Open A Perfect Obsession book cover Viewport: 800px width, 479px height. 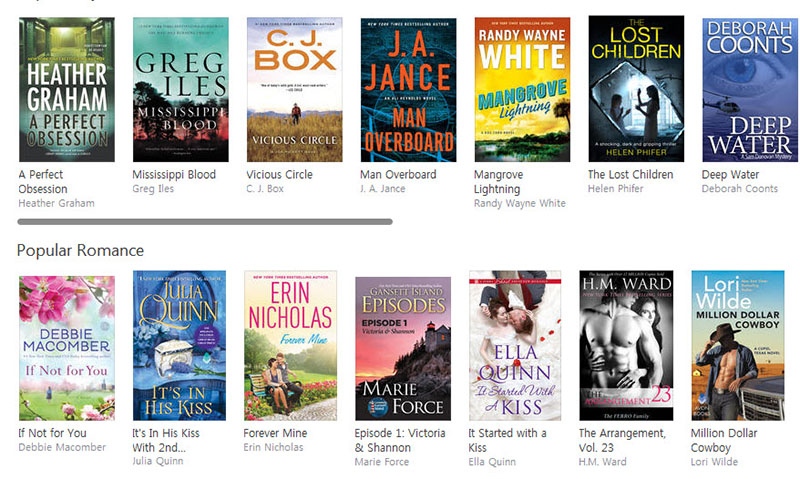point(67,90)
